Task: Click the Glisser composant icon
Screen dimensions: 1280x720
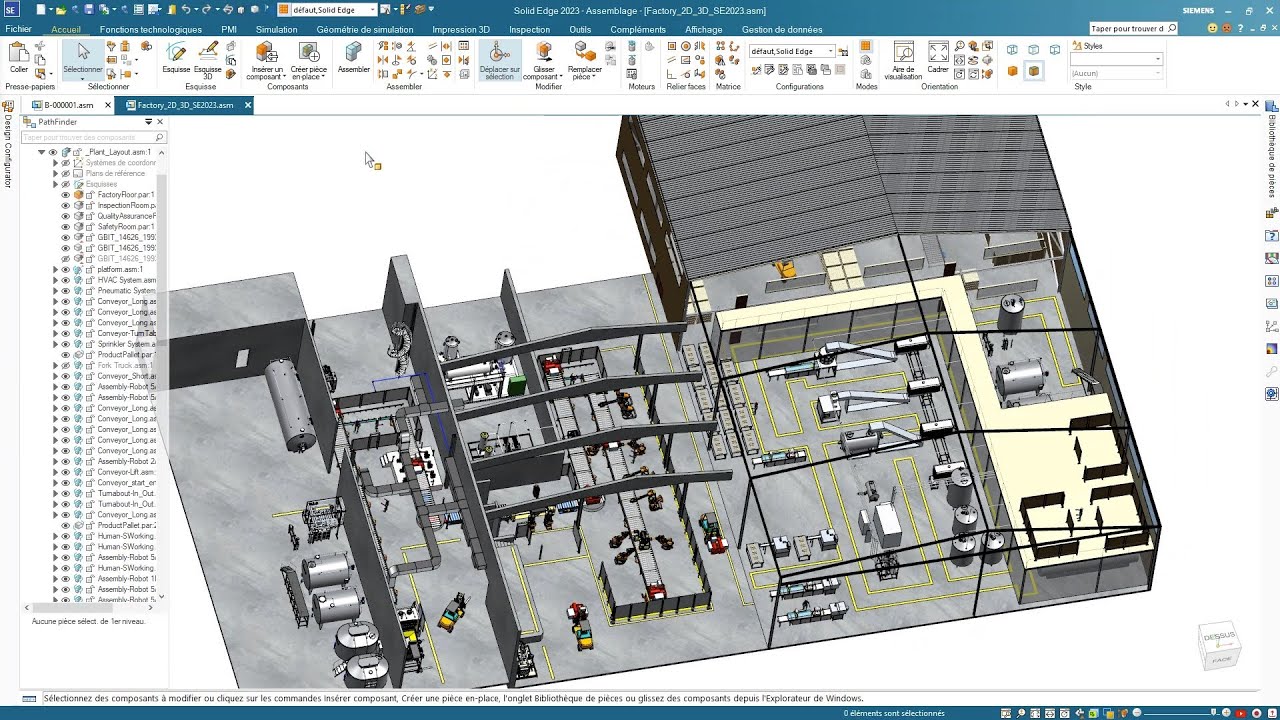Action: [x=544, y=52]
